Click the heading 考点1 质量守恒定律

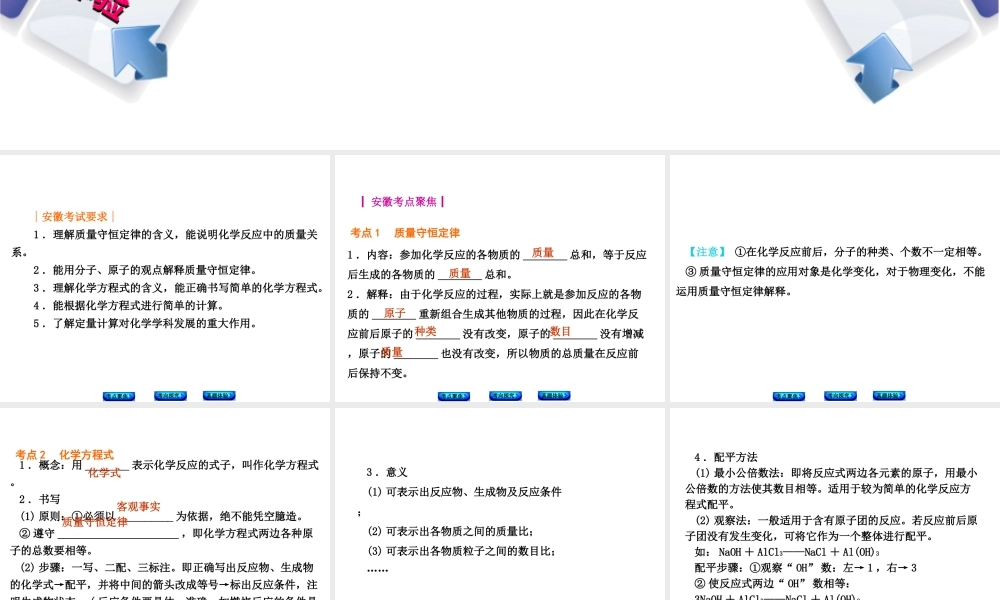(405, 233)
